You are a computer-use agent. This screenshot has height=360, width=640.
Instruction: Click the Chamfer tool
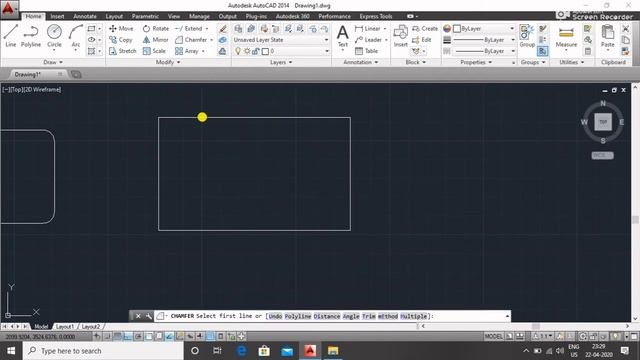(x=191, y=40)
